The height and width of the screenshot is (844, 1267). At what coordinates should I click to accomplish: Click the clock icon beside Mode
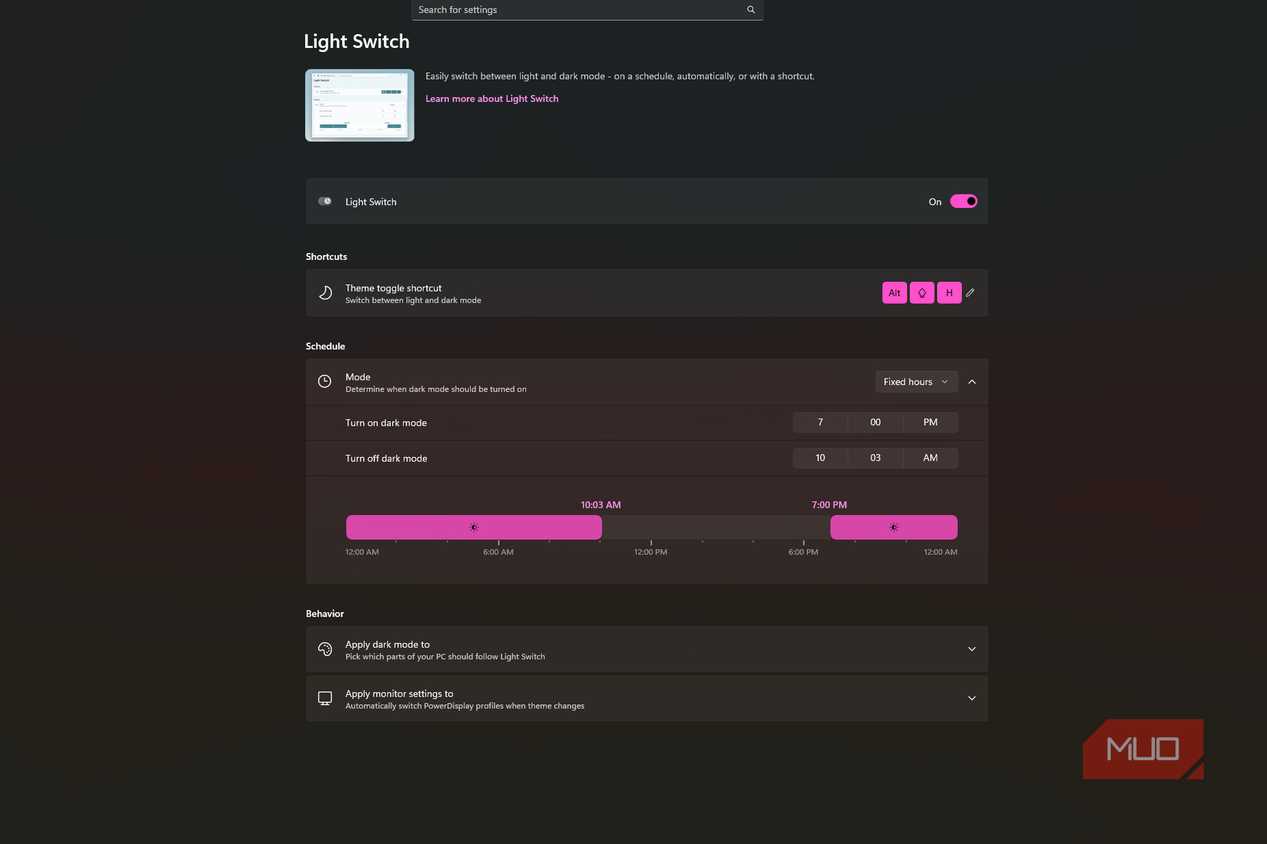coord(325,382)
